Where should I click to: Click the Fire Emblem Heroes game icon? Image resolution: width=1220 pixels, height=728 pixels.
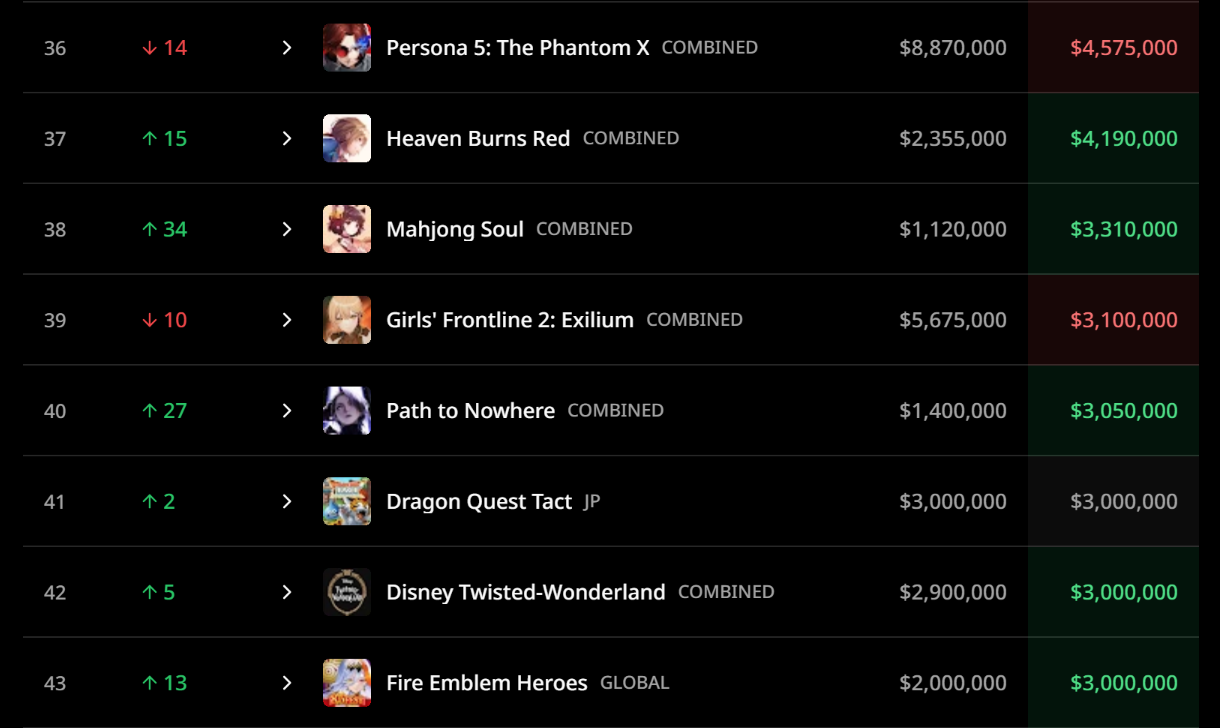[x=347, y=683]
